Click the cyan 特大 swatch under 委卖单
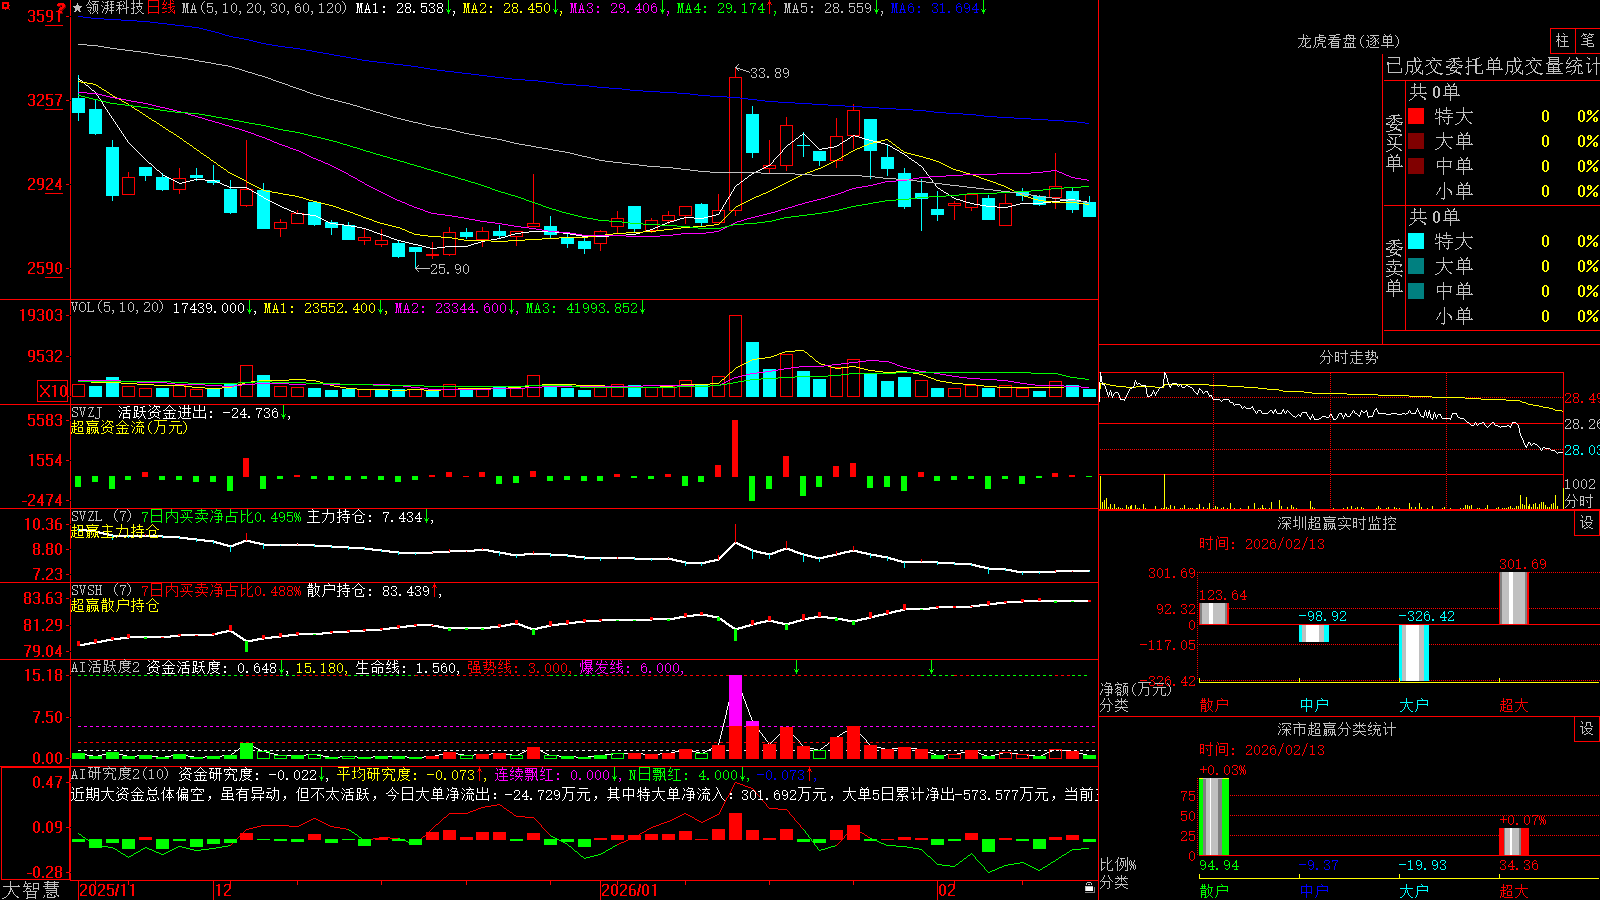1600x900 pixels. [1416, 241]
